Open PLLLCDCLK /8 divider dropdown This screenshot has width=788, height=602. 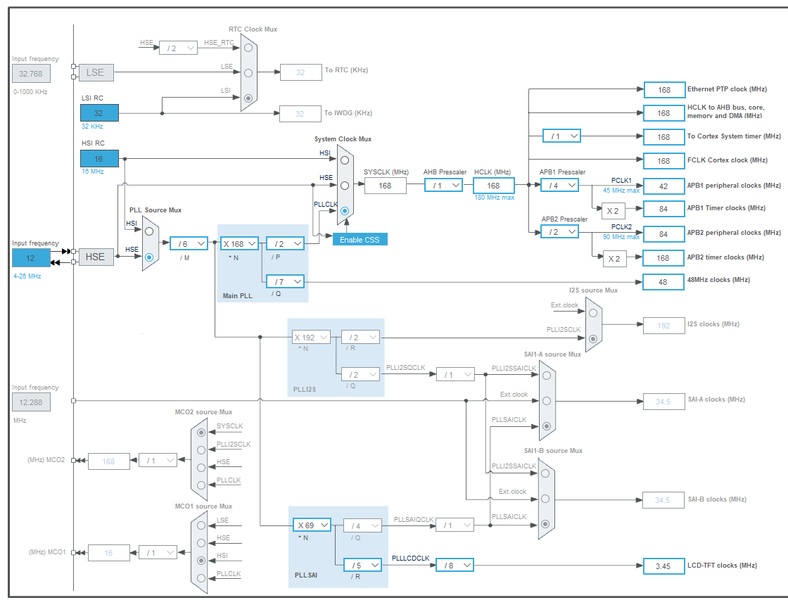click(x=455, y=565)
